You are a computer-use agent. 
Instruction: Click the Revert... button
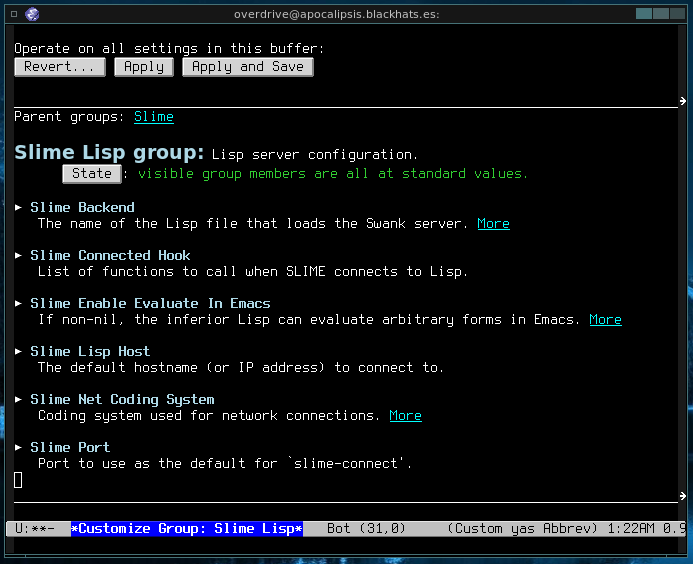tap(60, 67)
